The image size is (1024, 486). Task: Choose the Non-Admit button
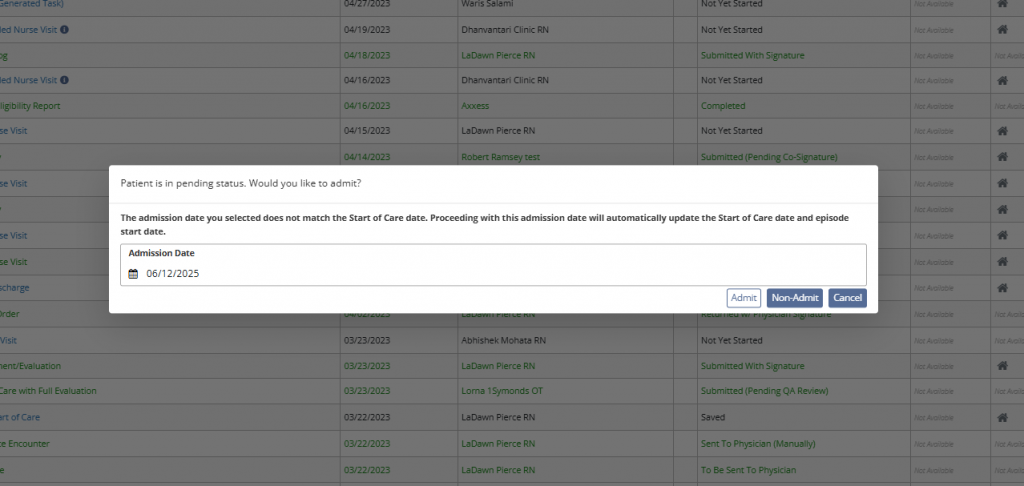(x=795, y=298)
